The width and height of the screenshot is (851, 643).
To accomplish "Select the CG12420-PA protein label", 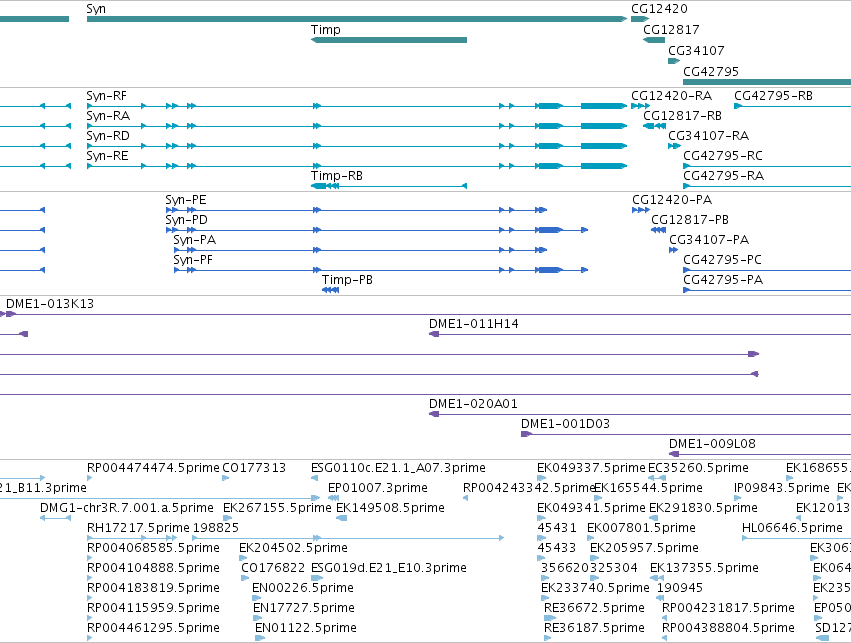I will (672, 200).
